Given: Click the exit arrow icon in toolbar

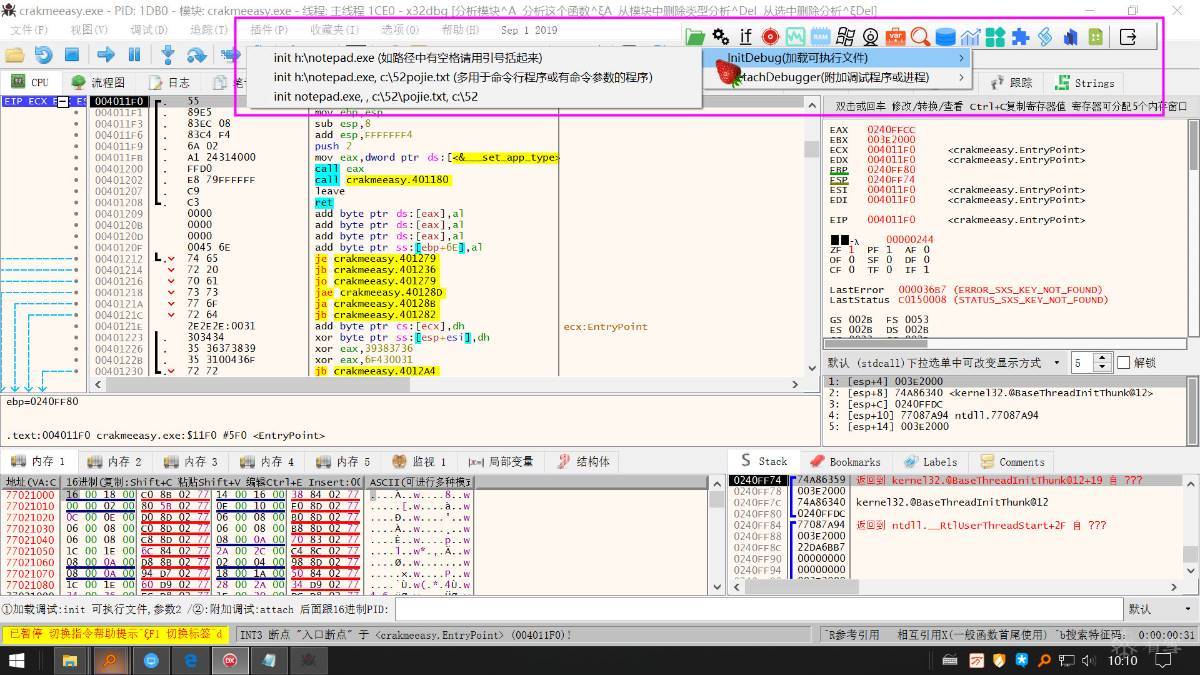Looking at the screenshot, I should [x=1128, y=37].
